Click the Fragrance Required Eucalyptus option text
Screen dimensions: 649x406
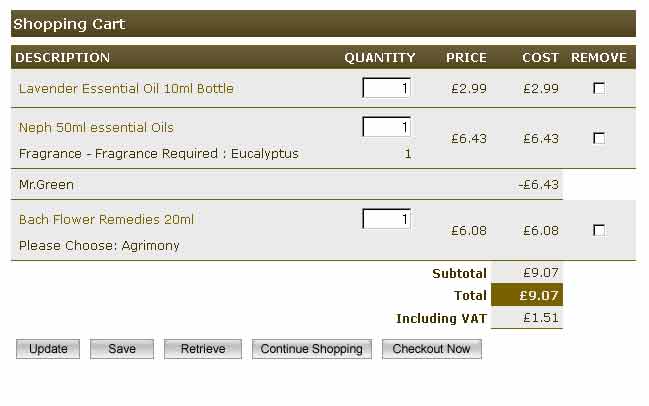click(x=159, y=154)
